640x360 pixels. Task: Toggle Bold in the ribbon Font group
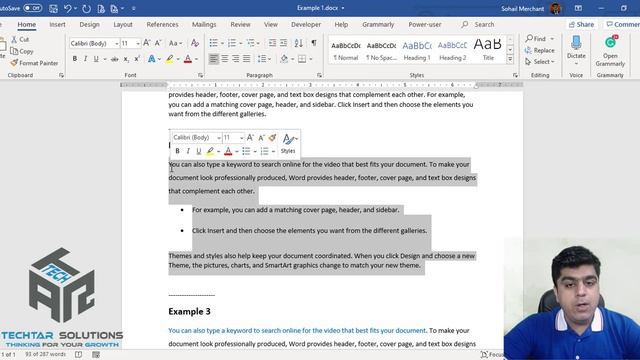[x=75, y=59]
